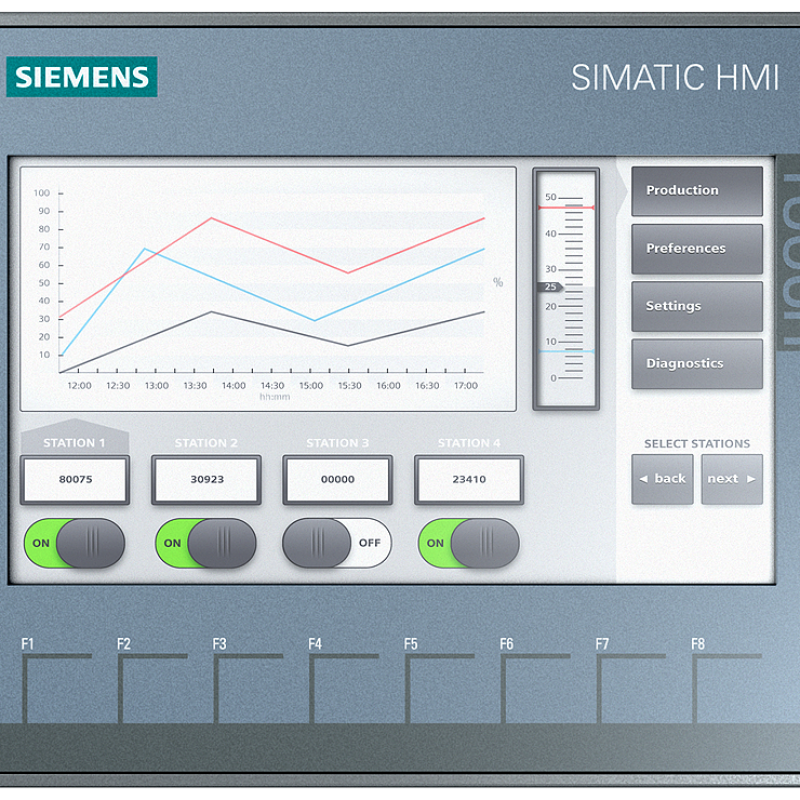The height and width of the screenshot is (800, 800).
Task: Open the Preferences menu
Action: tap(696, 249)
